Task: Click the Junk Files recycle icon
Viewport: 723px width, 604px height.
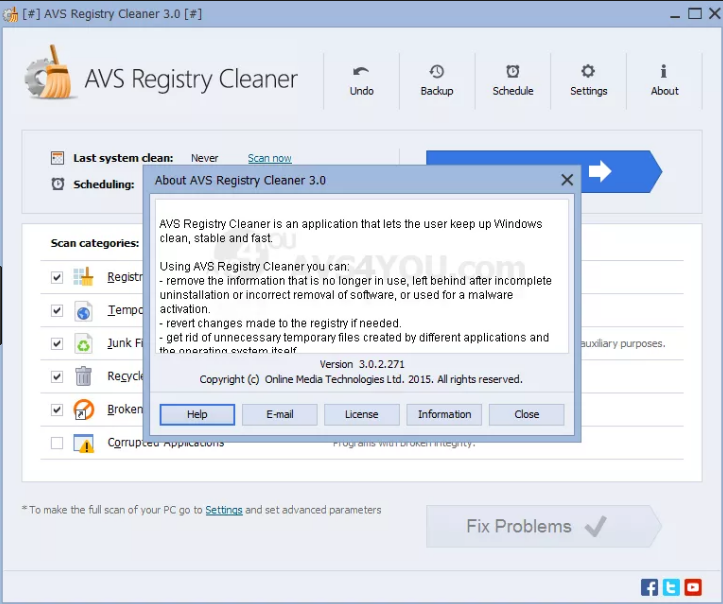Action: tap(83, 344)
